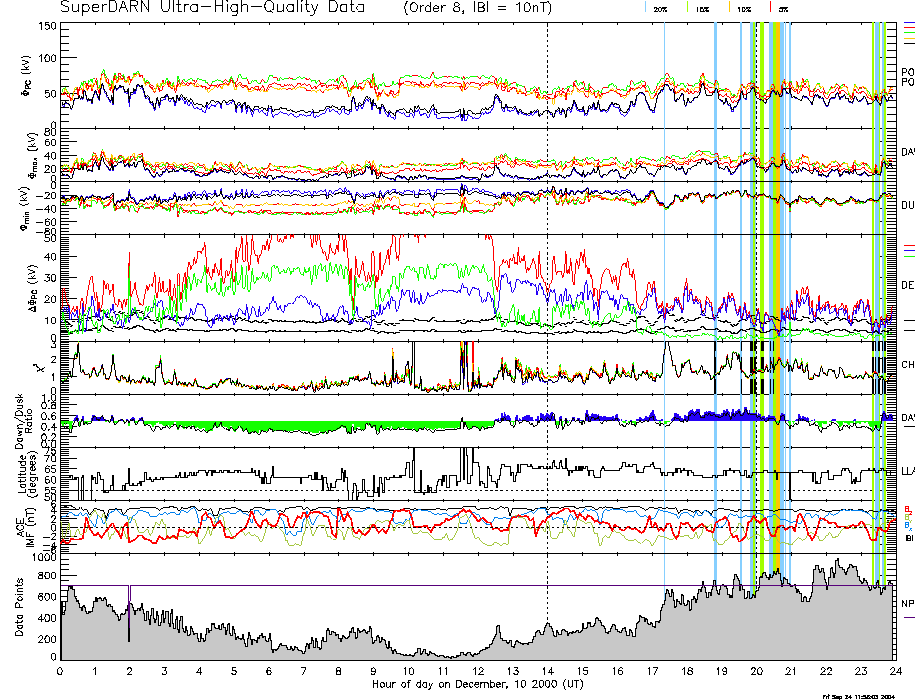The height and width of the screenshot is (700, 915).
Task: Click the 1000 tick label on Data Points axis
Action: [44, 559]
